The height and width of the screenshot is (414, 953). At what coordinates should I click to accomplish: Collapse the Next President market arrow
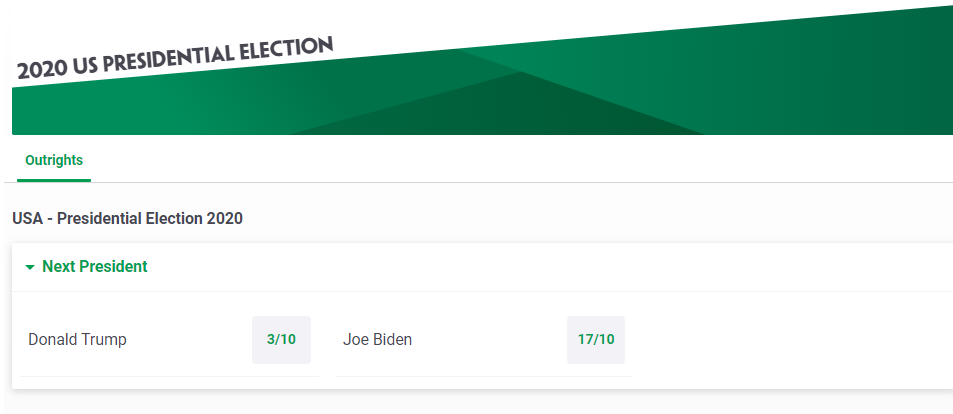tap(30, 267)
